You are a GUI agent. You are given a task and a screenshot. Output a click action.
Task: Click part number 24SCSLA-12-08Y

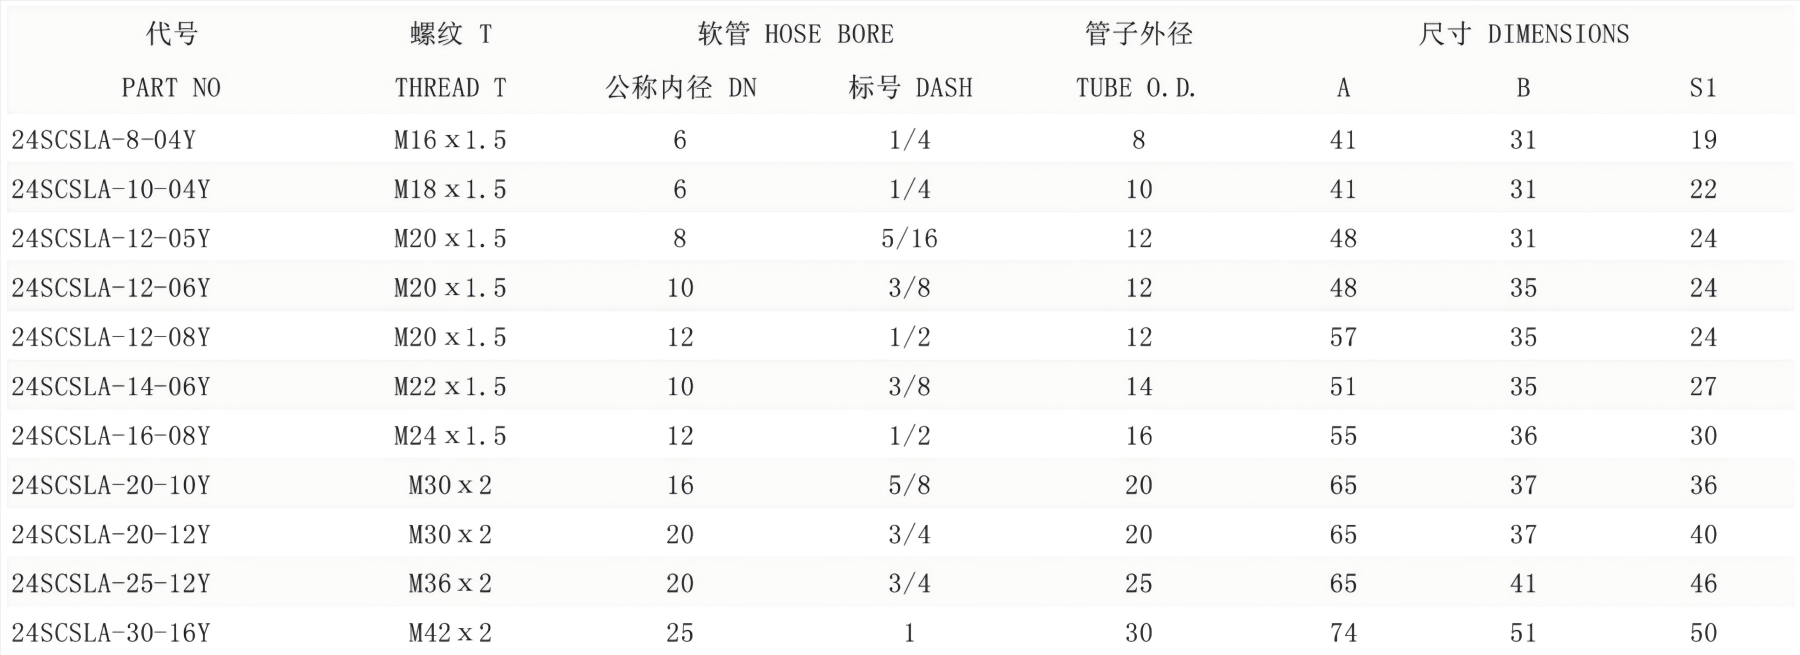pos(111,337)
